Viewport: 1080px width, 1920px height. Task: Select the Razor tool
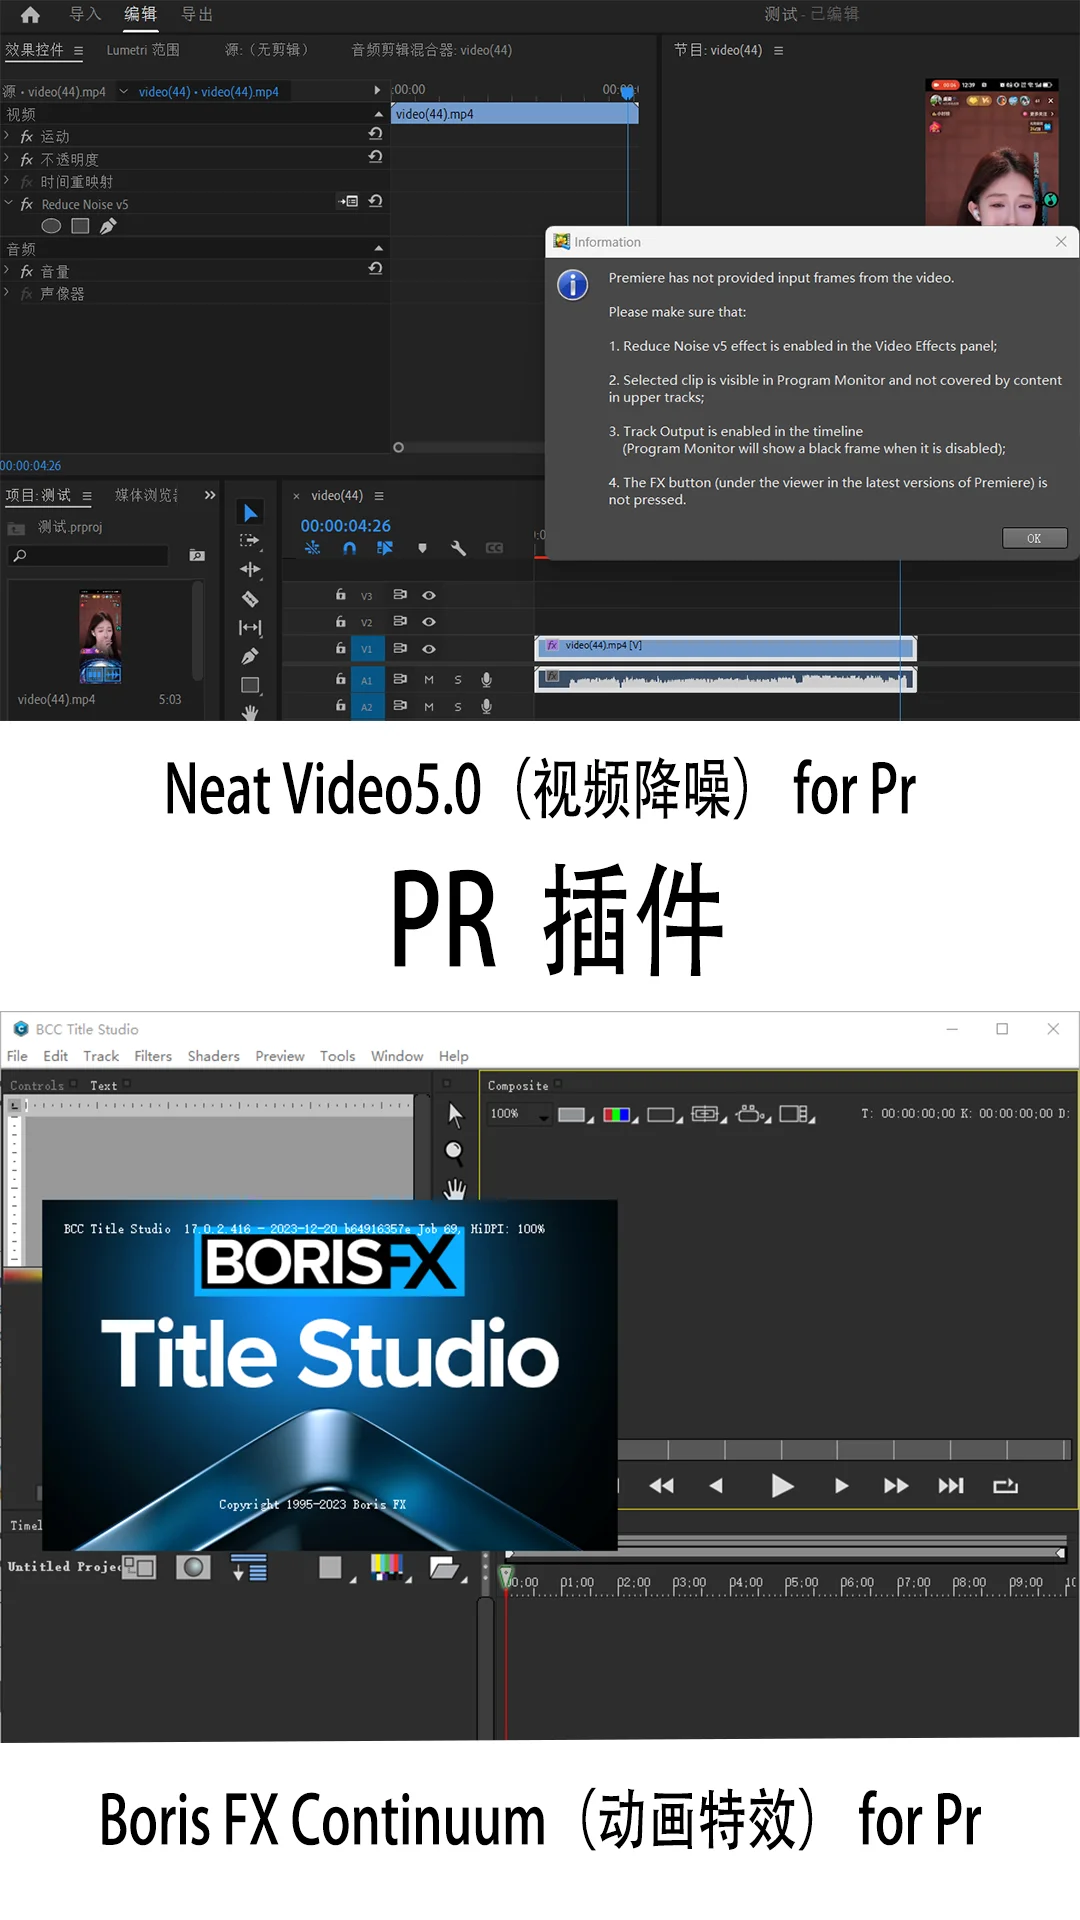pyautogui.click(x=250, y=599)
